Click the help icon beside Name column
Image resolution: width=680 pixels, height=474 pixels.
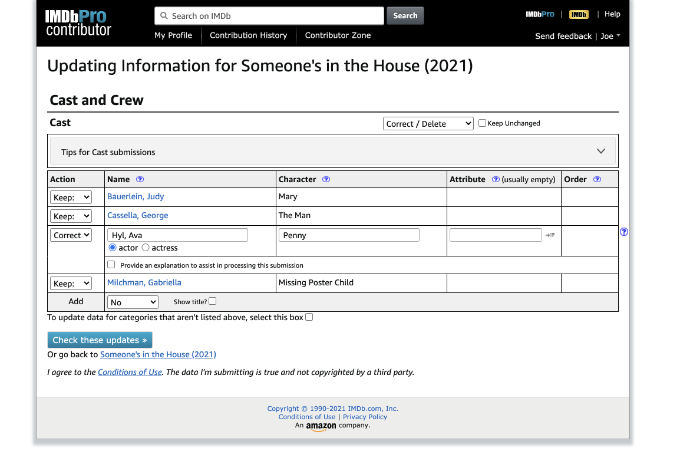(x=140, y=179)
